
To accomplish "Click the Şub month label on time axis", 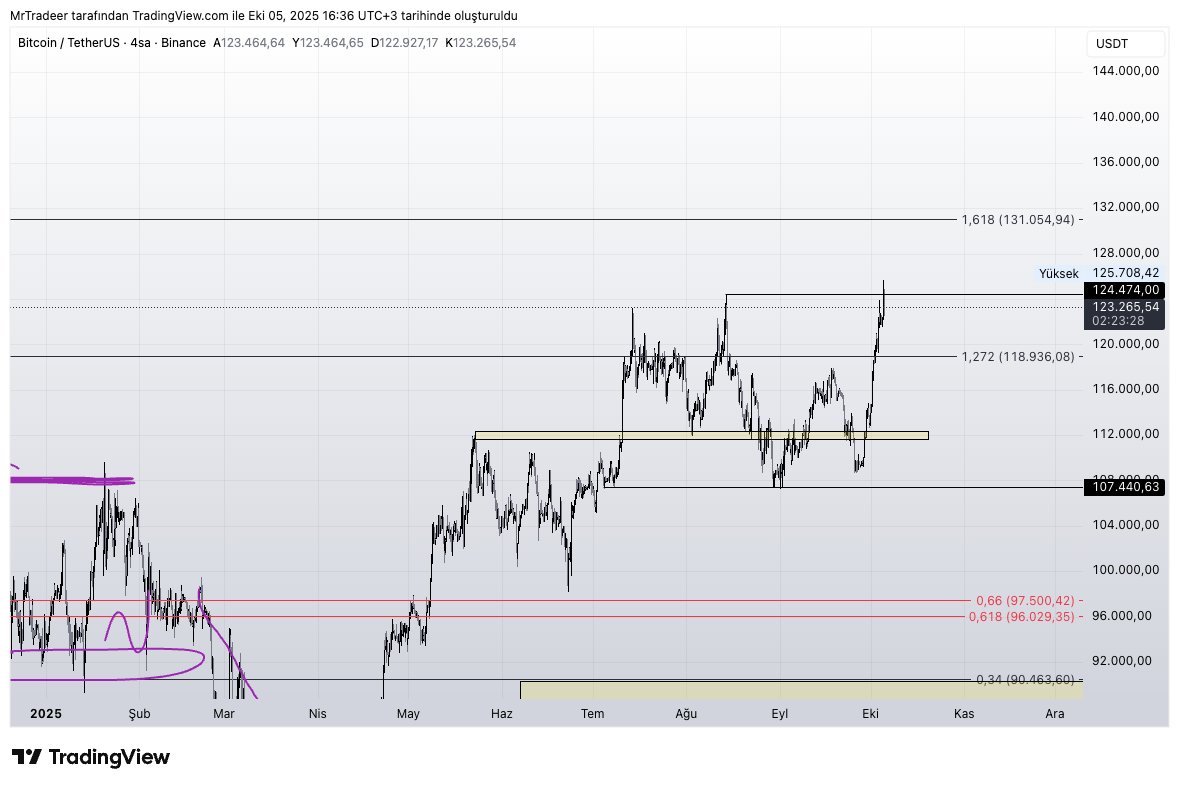I will pos(139,713).
